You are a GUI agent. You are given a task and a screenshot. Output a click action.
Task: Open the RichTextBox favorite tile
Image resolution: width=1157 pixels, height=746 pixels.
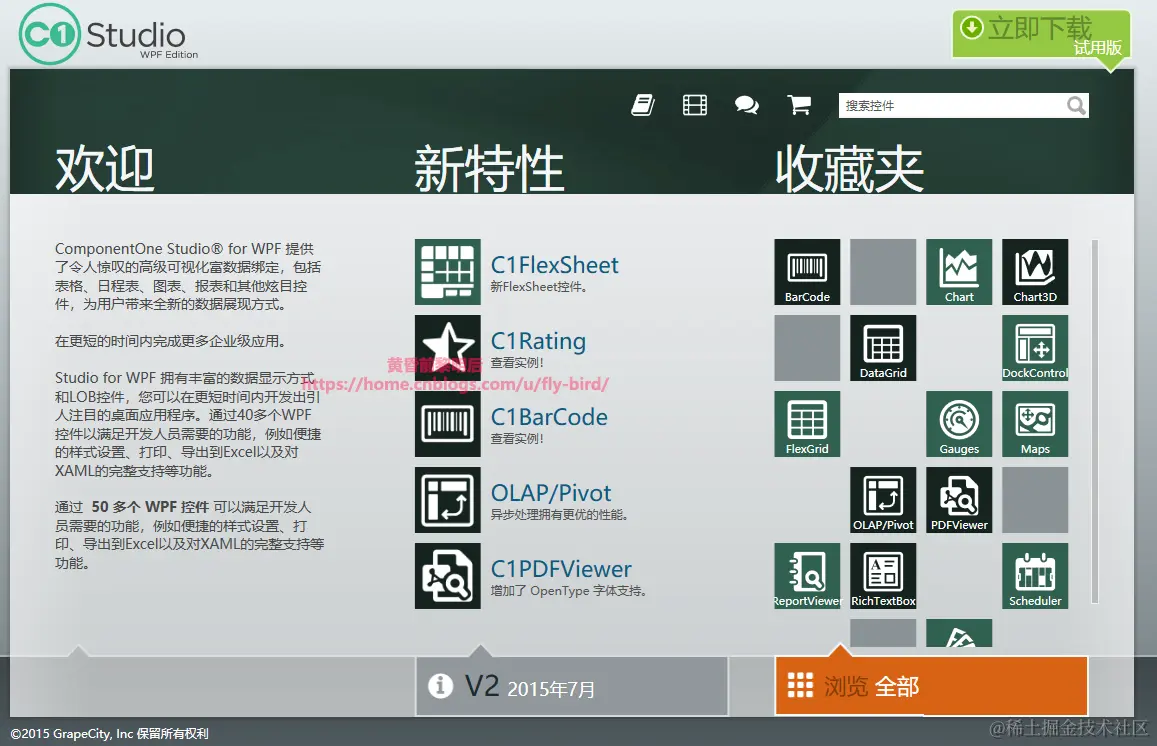883,576
